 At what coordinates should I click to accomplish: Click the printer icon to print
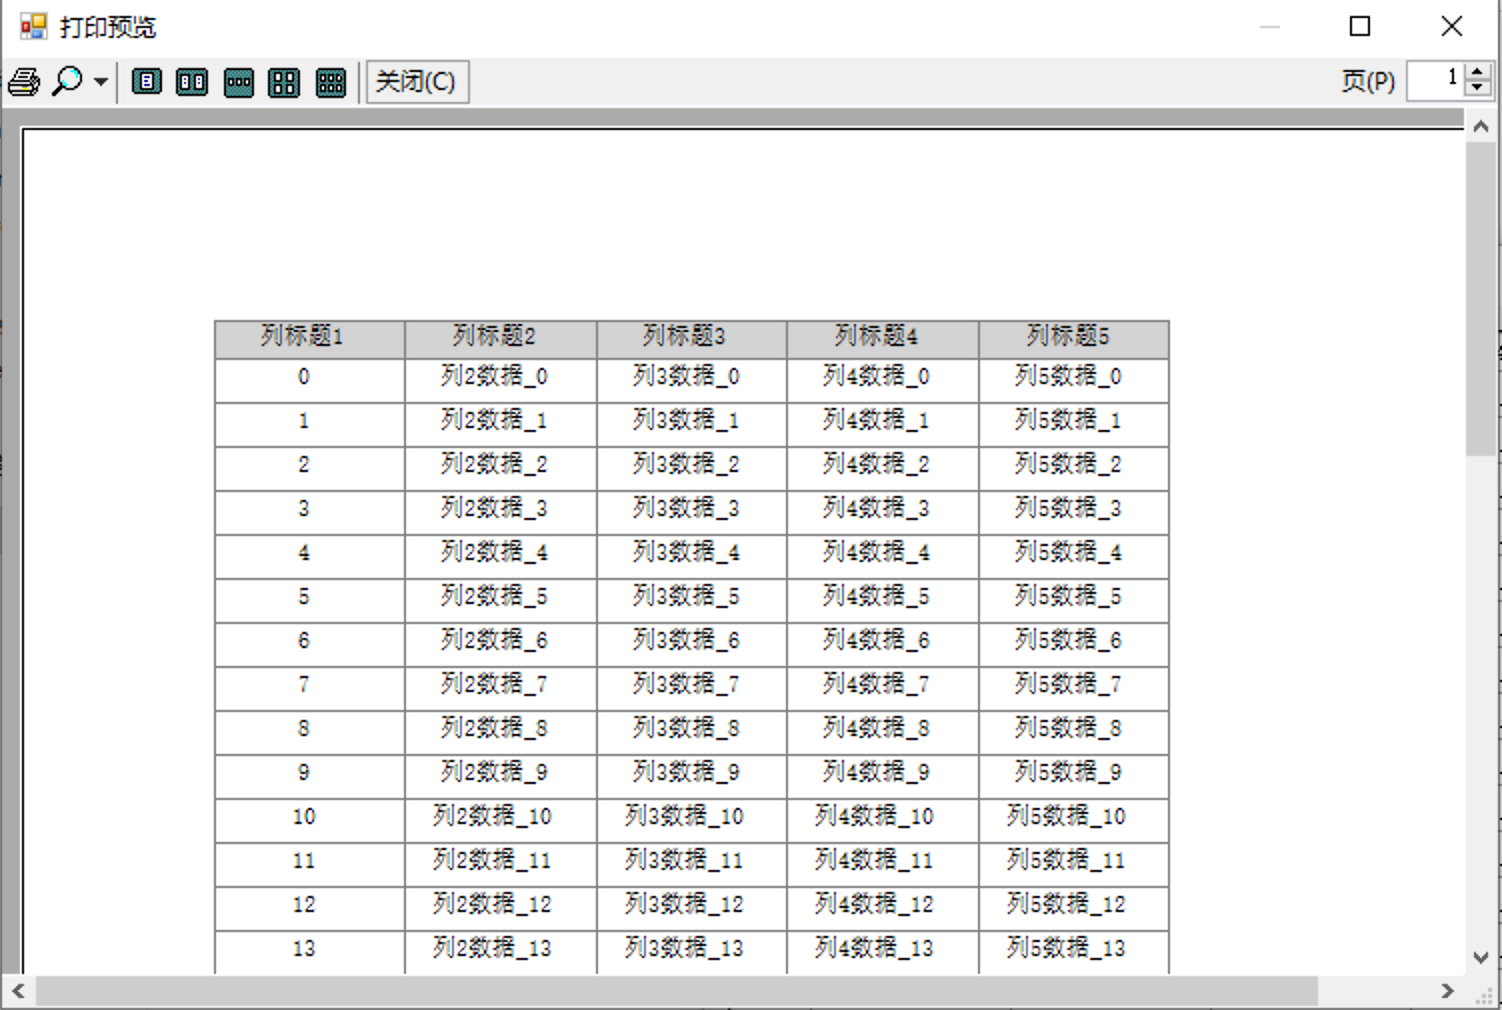(24, 82)
